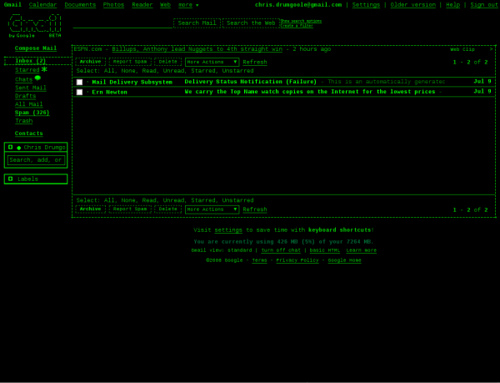Click the star icon next to Starred

point(44,69)
